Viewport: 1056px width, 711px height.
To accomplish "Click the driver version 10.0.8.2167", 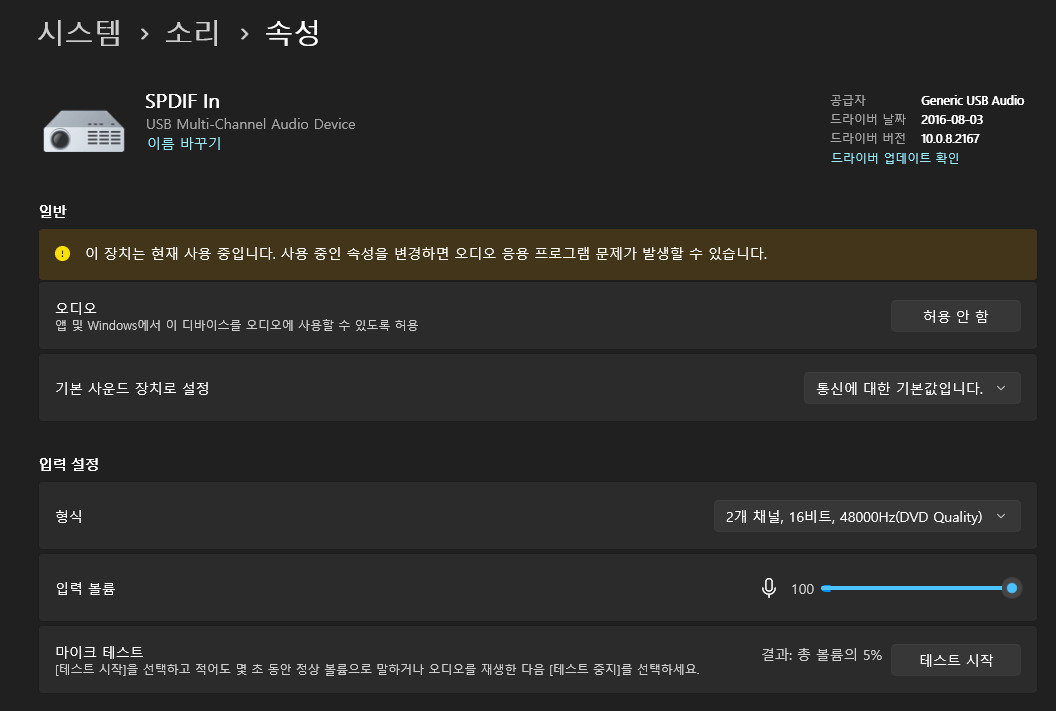I will coord(950,138).
